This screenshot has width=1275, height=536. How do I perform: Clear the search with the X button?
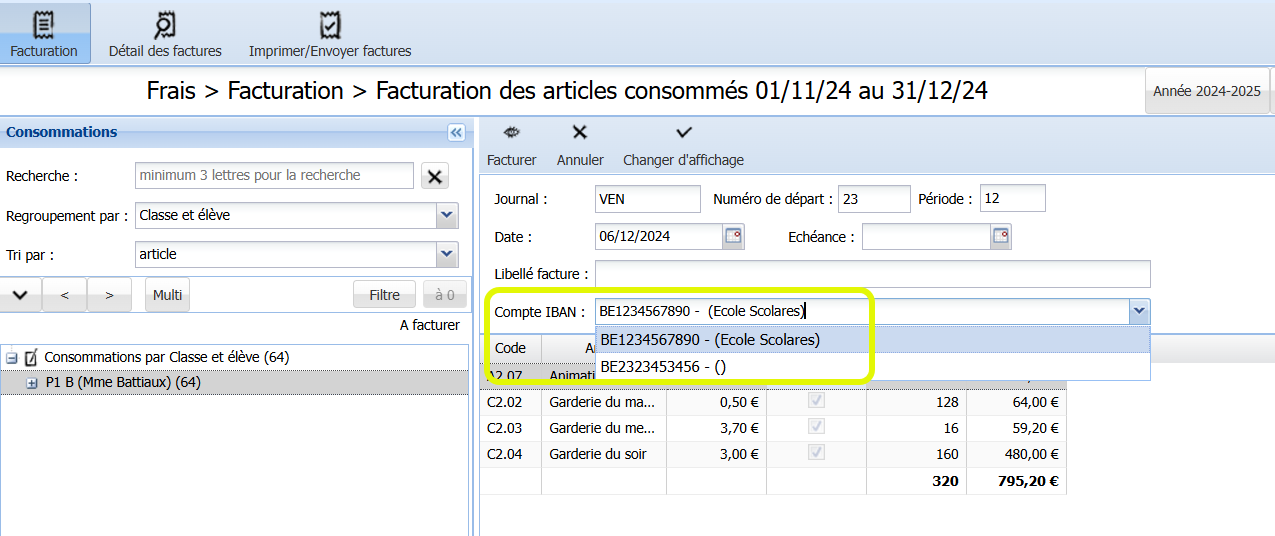click(x=434, y=176)
